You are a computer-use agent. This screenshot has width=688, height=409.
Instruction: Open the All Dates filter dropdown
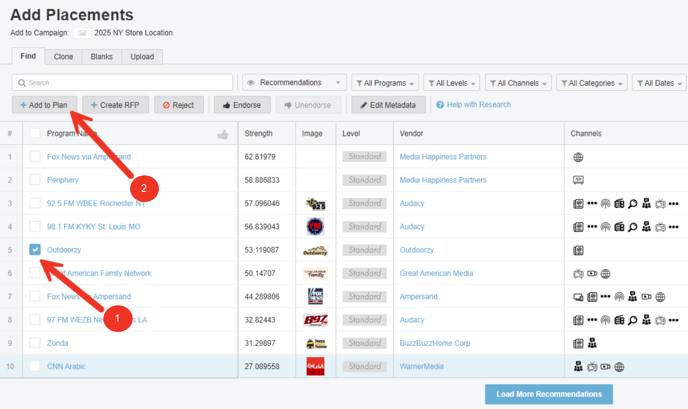pos(659,83)
